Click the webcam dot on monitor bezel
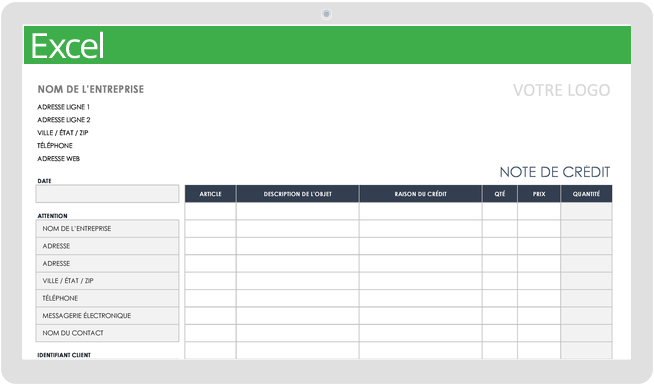The height and width of the screenshot is (385, 654). pyautogui.click(x=327, y=14)
